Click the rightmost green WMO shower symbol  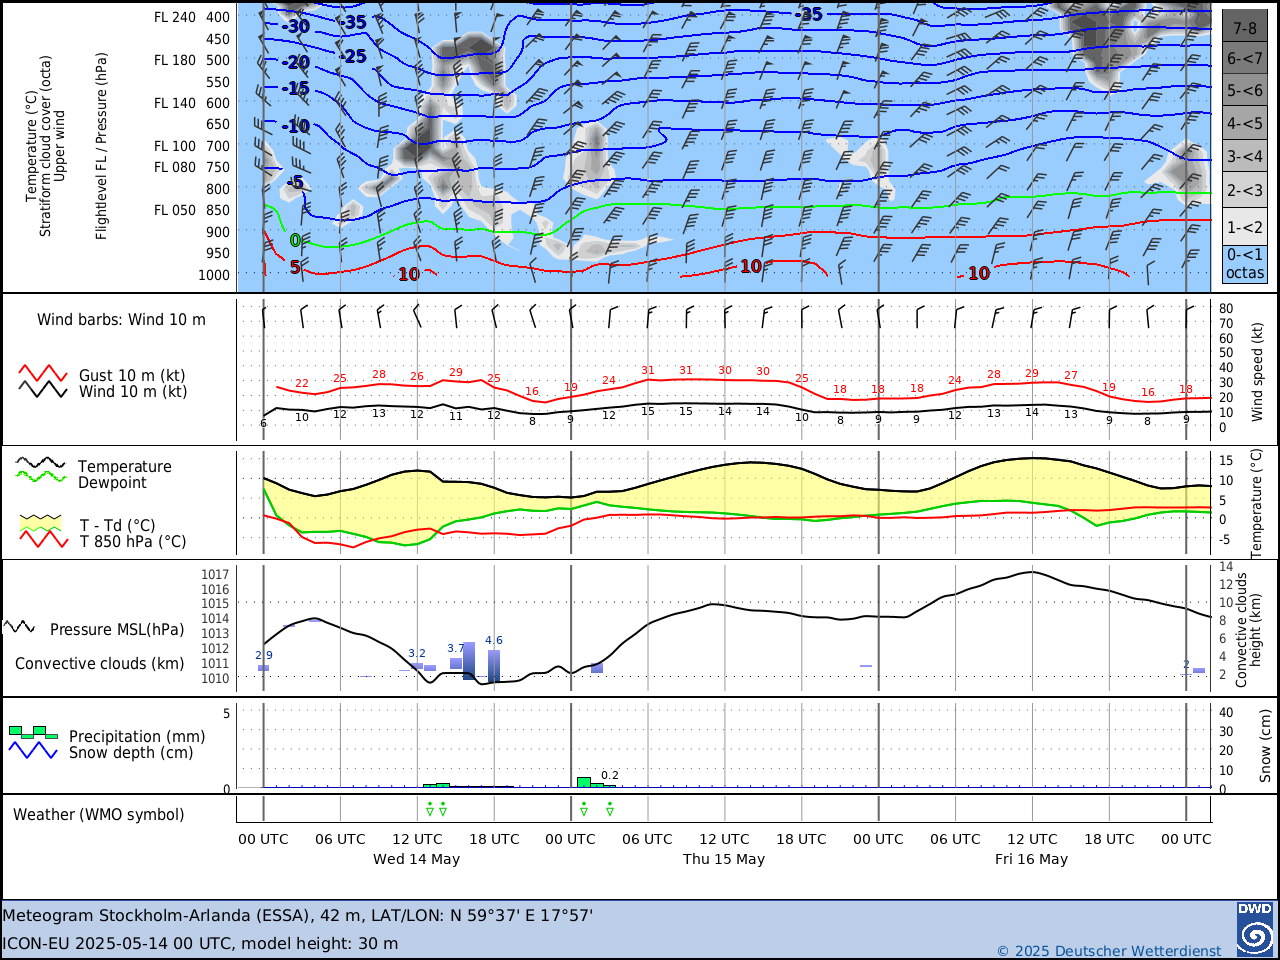pos(610,808)
